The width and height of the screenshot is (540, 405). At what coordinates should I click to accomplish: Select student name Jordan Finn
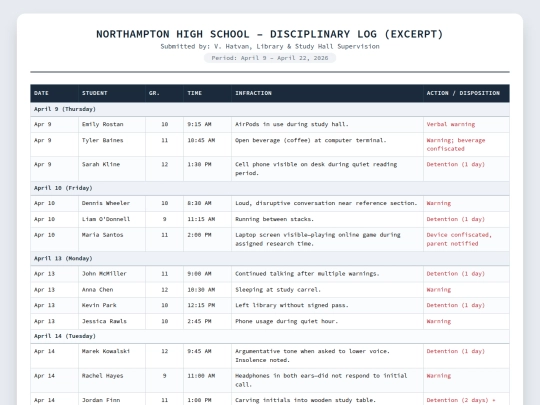tap(101, 400)
